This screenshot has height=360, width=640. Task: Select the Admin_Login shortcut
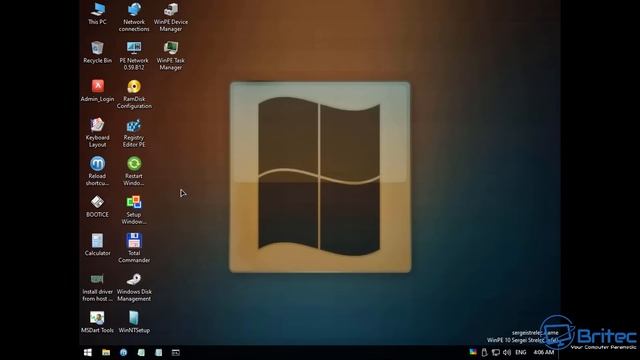(x=98, y=91)
